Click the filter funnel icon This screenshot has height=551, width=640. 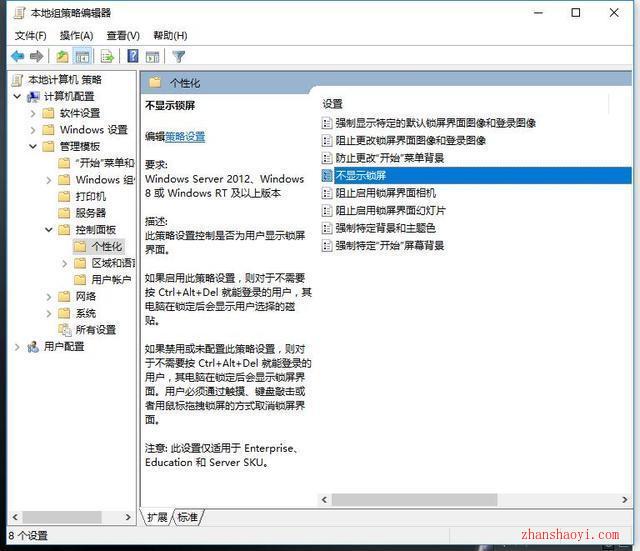click(x=179, y=56)
